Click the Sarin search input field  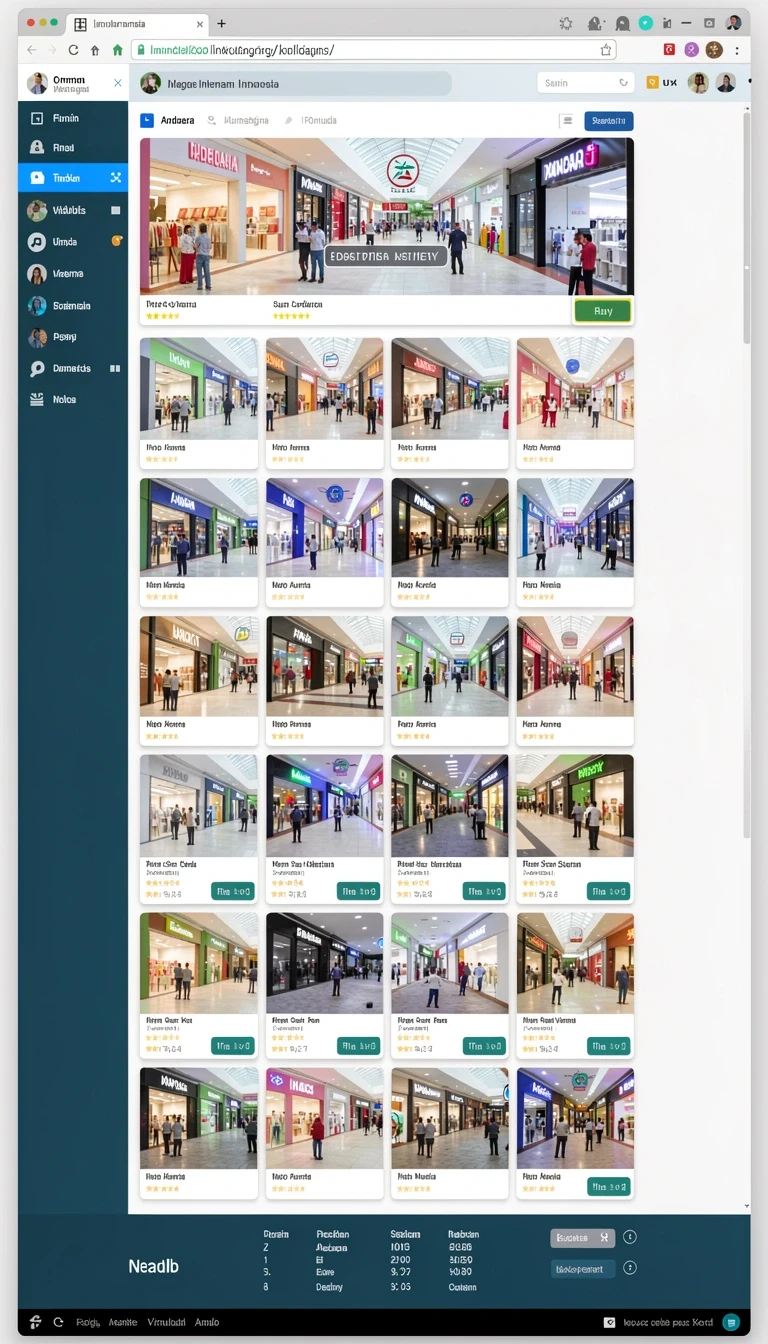(x=586, y=83)
